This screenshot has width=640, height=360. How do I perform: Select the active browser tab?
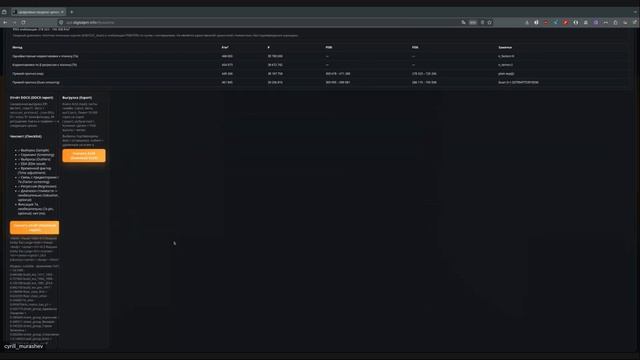38,12
